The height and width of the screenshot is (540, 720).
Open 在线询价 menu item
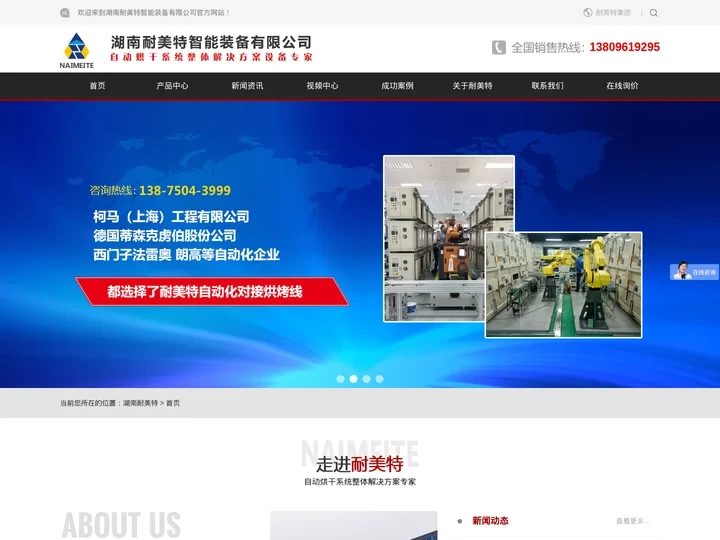[x=622, y=86]
